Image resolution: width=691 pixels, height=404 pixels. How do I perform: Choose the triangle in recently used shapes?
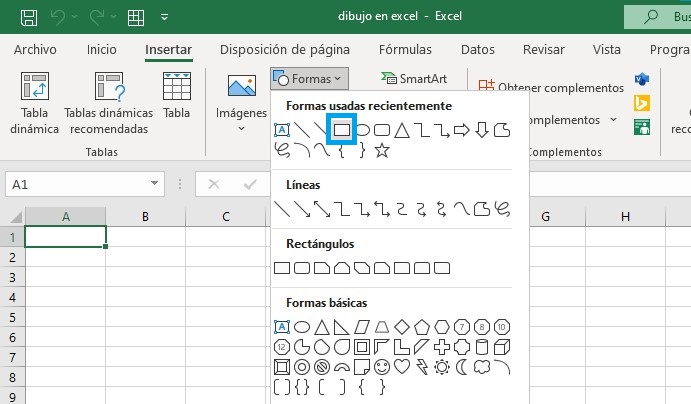[x=402, y=130]
